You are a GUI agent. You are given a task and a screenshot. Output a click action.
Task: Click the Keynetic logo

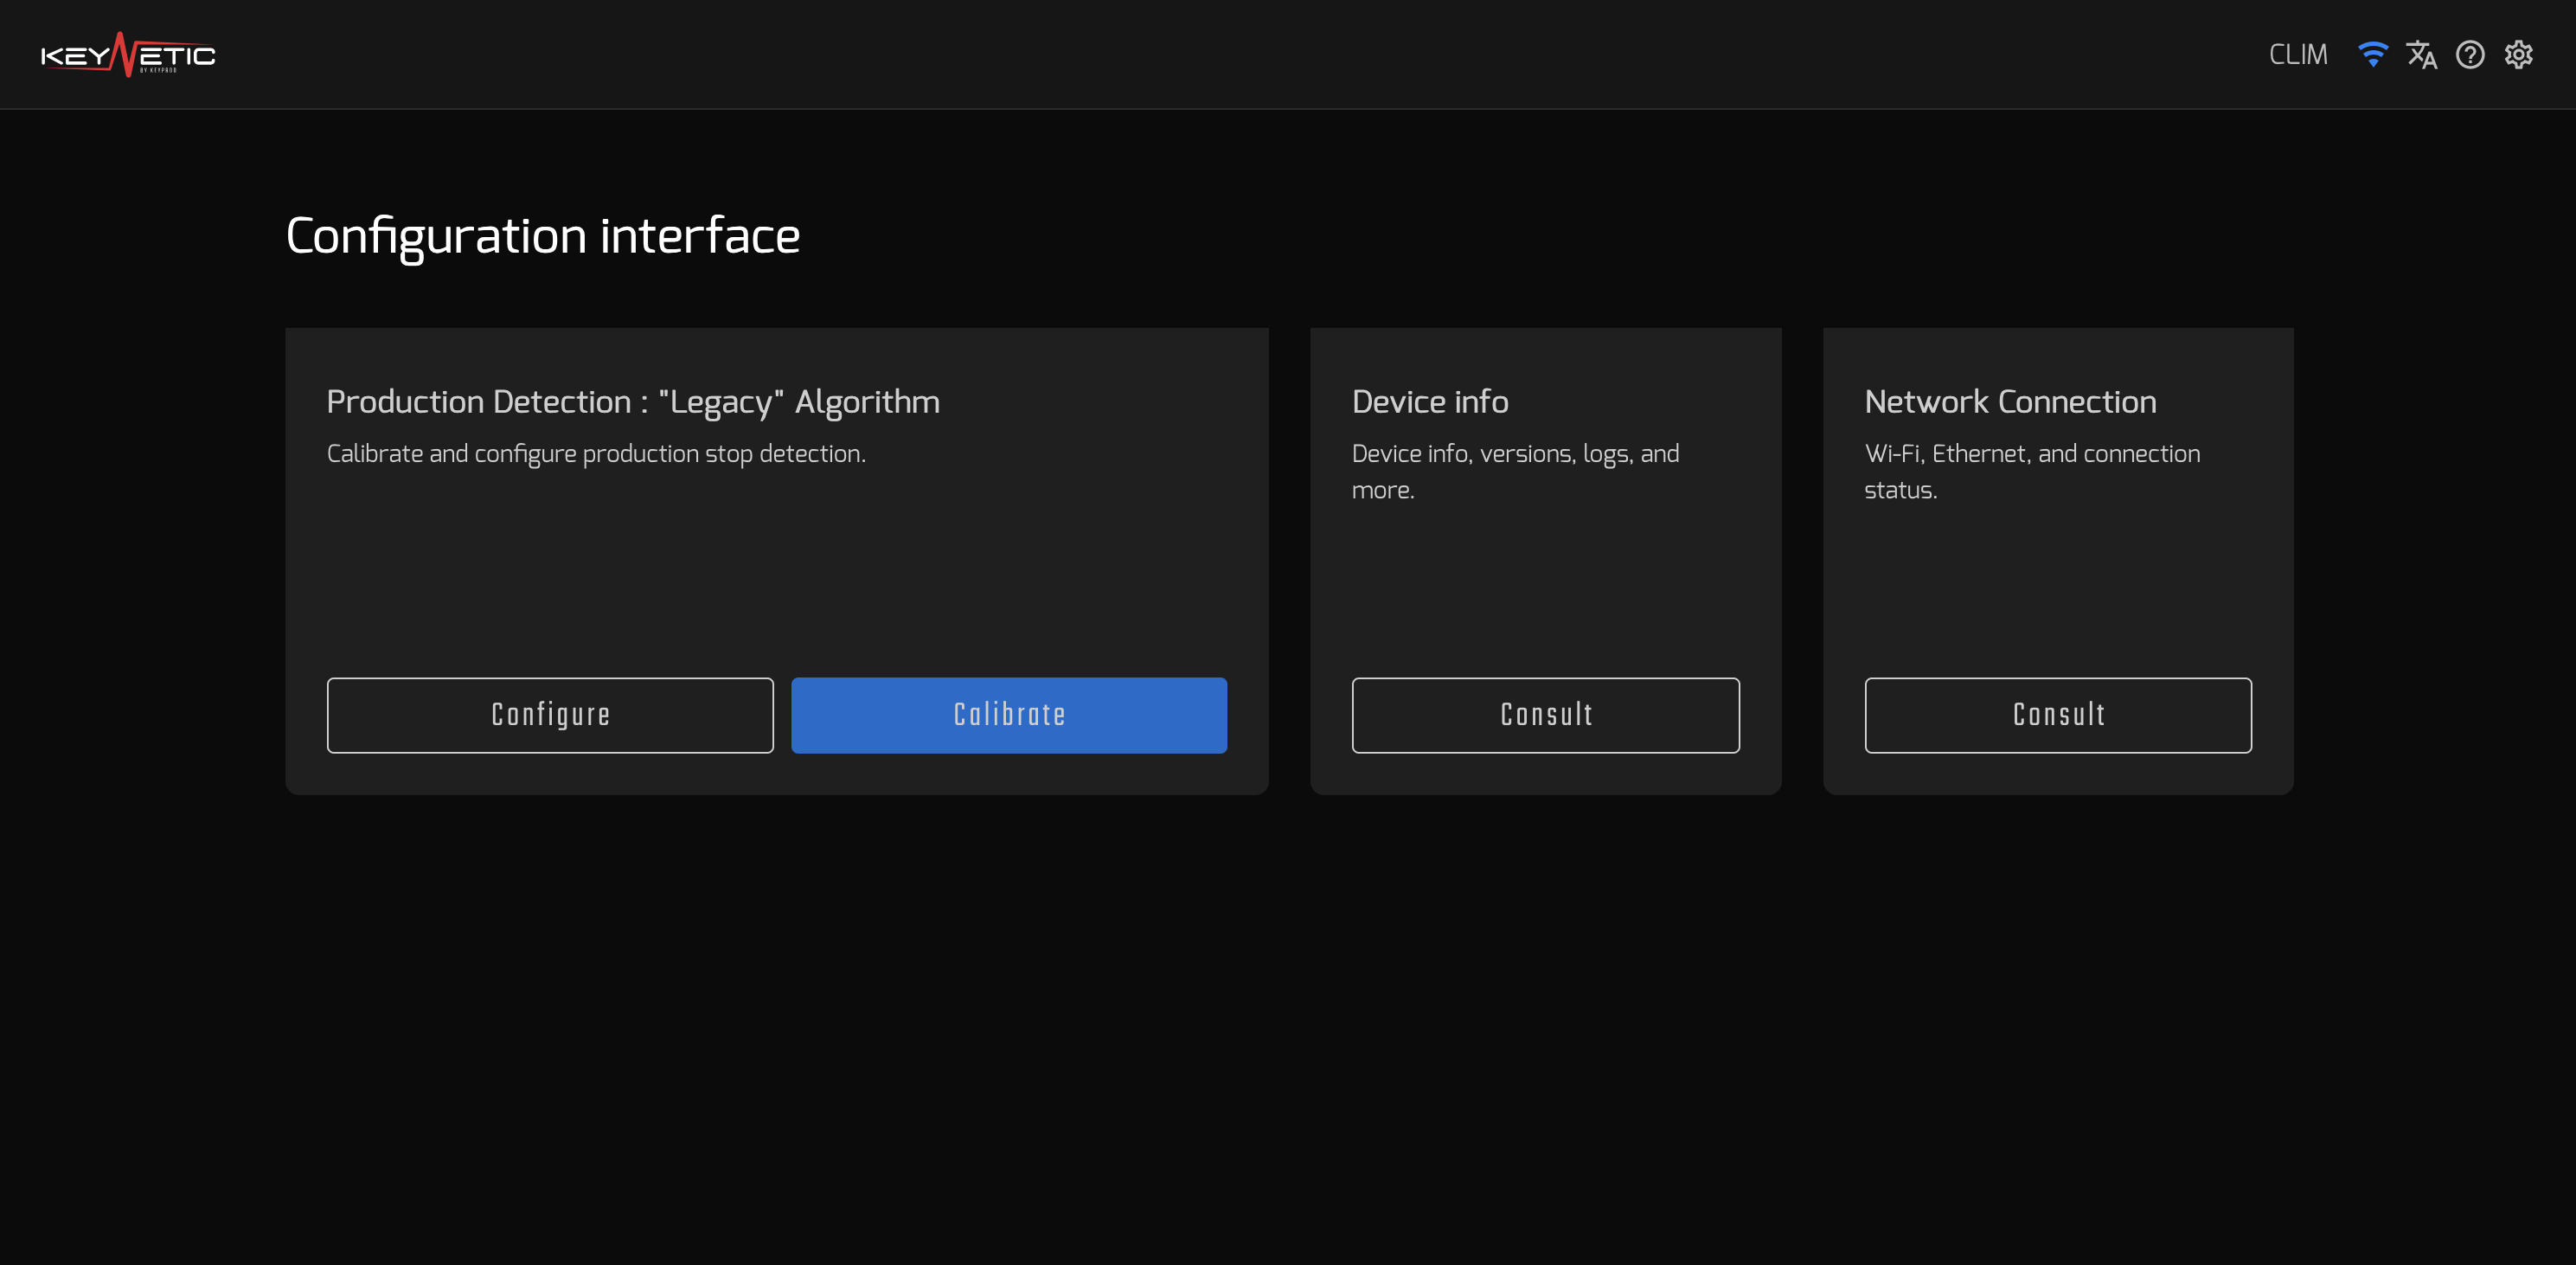[x=128, y=55]
